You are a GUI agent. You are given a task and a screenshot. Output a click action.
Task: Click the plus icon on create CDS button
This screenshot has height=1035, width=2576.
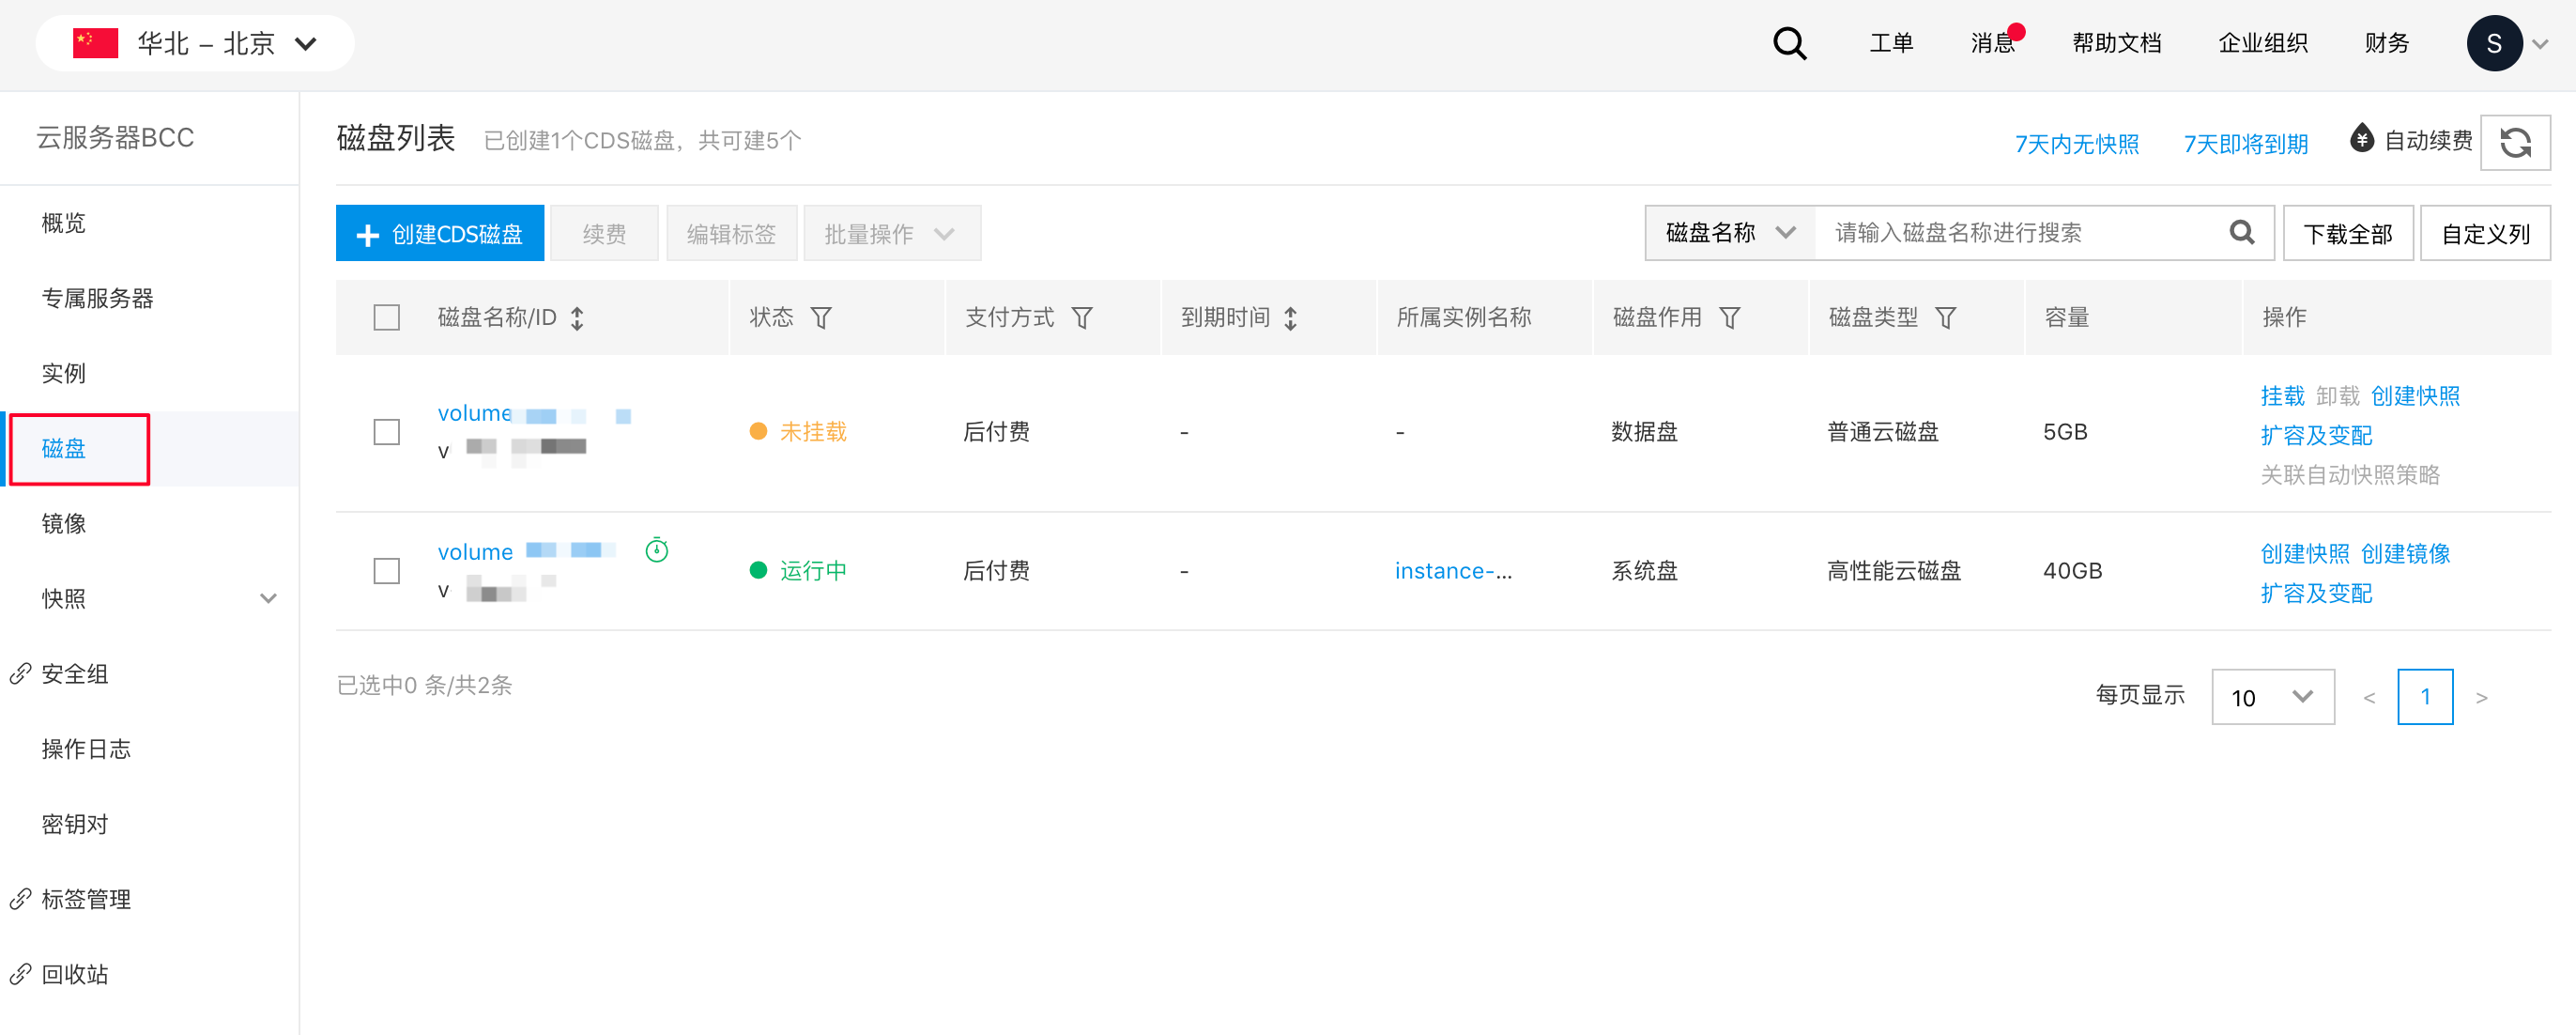(x=368, y=234)
